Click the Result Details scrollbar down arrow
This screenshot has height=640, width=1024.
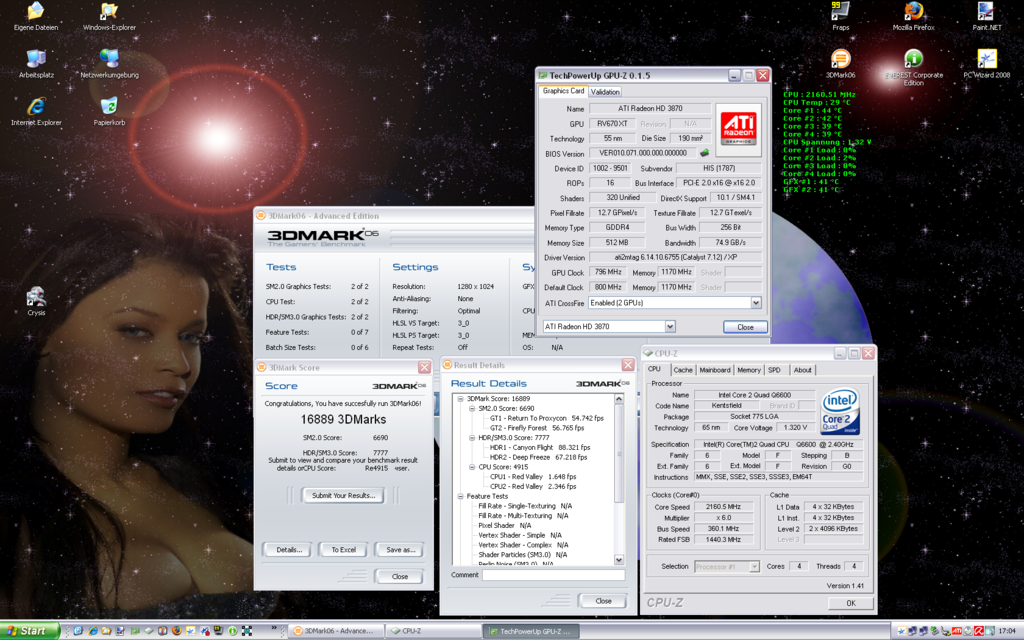click(x=619, y=560)
